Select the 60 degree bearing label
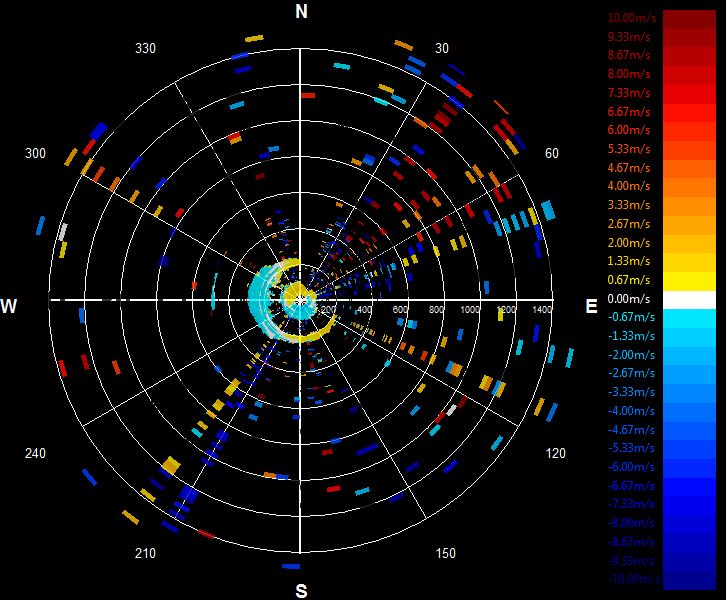This screenshot has height=600, width=726. click(x=551, y=153)
